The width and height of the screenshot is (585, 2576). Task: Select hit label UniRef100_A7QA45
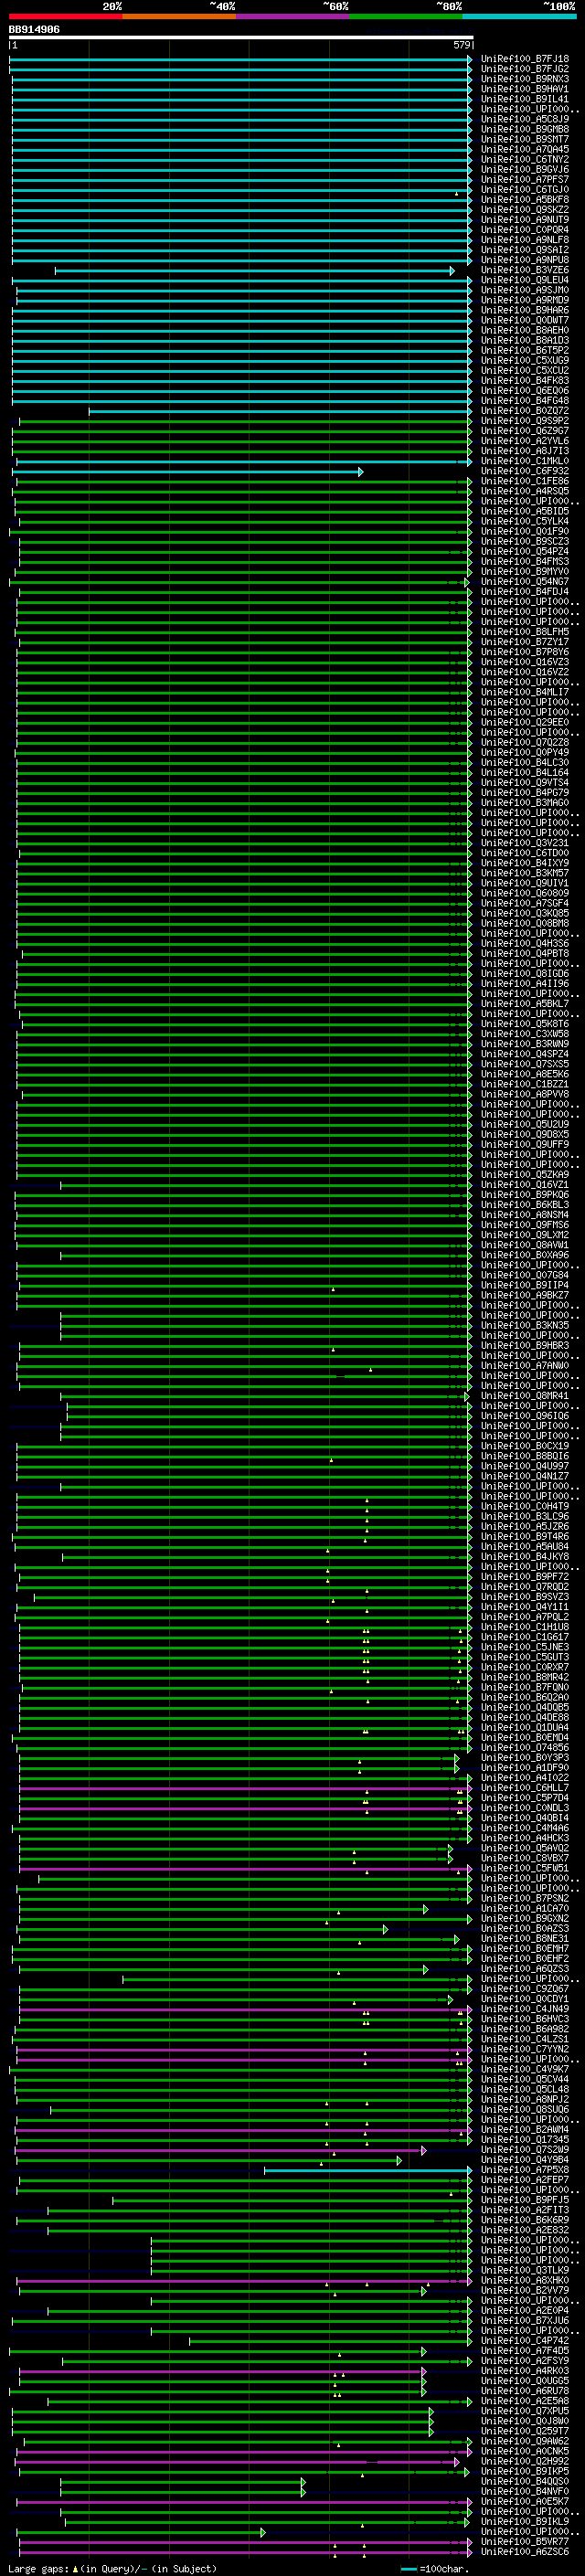pyautogui.click(x=524, y=150)
